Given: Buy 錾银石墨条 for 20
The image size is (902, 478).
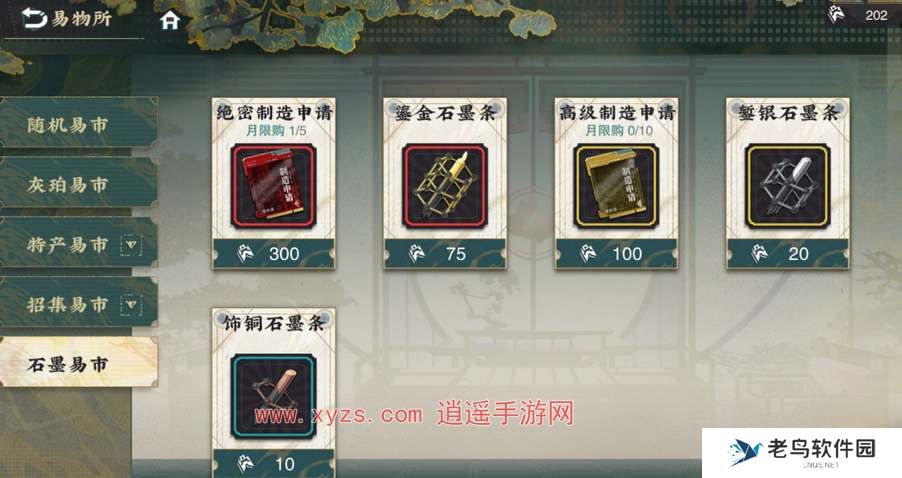Looking at the screenshot, I should [788, 254].
